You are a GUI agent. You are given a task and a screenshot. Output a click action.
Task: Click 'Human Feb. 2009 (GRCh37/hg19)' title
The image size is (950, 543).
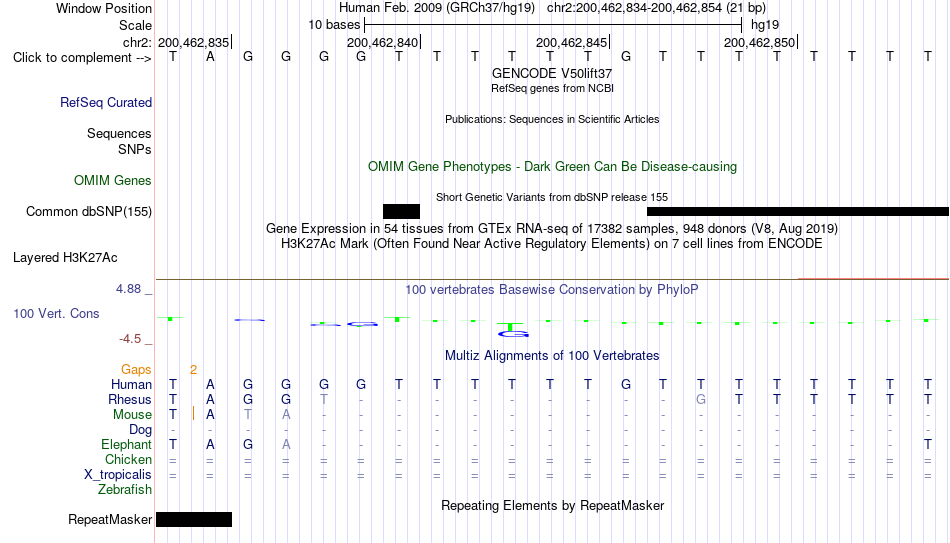tap(437, 8)
